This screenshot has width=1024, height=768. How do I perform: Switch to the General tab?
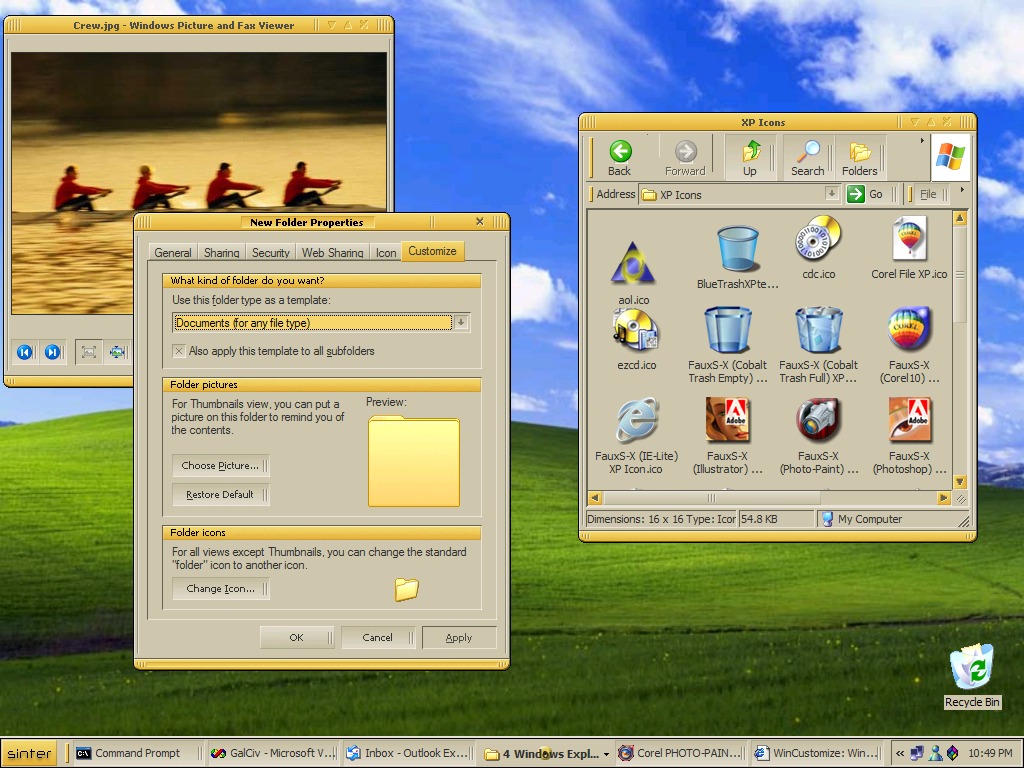pyautogui.click(x=173, y=253)
